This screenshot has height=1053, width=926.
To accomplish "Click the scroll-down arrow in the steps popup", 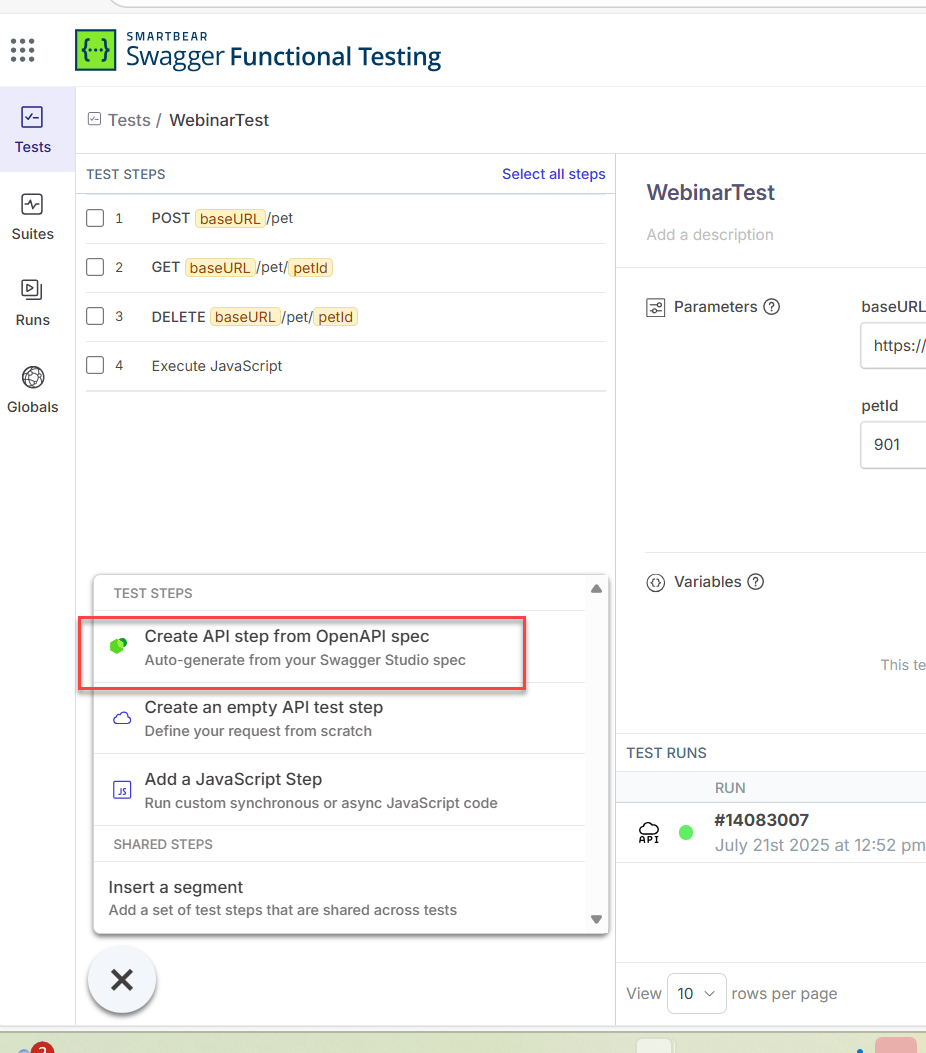I will [596, 919].
